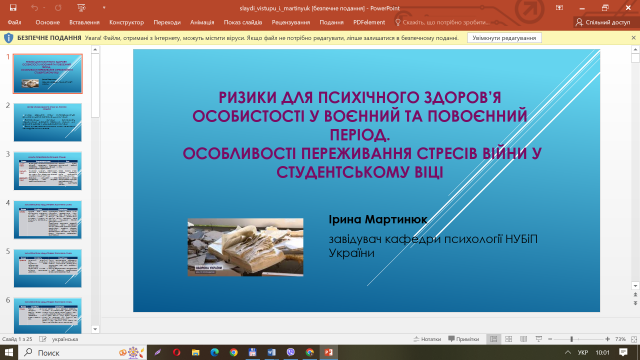Click Увімкнути редагування button

(504, 38)
